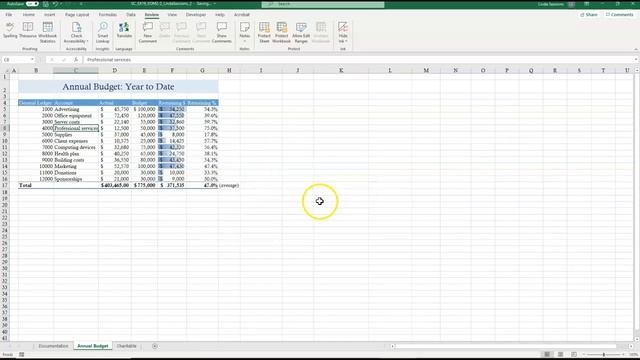
Task: Expand the formula bar chevron
Action: point(636,60)
